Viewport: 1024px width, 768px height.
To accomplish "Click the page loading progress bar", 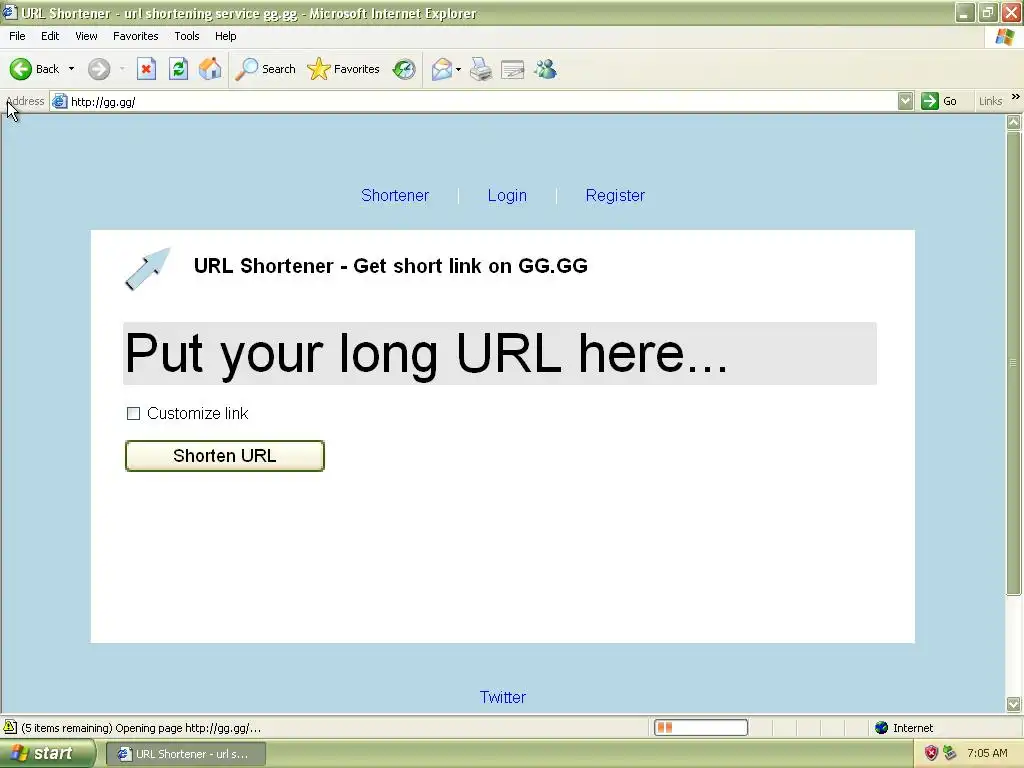I will [701, 728].
